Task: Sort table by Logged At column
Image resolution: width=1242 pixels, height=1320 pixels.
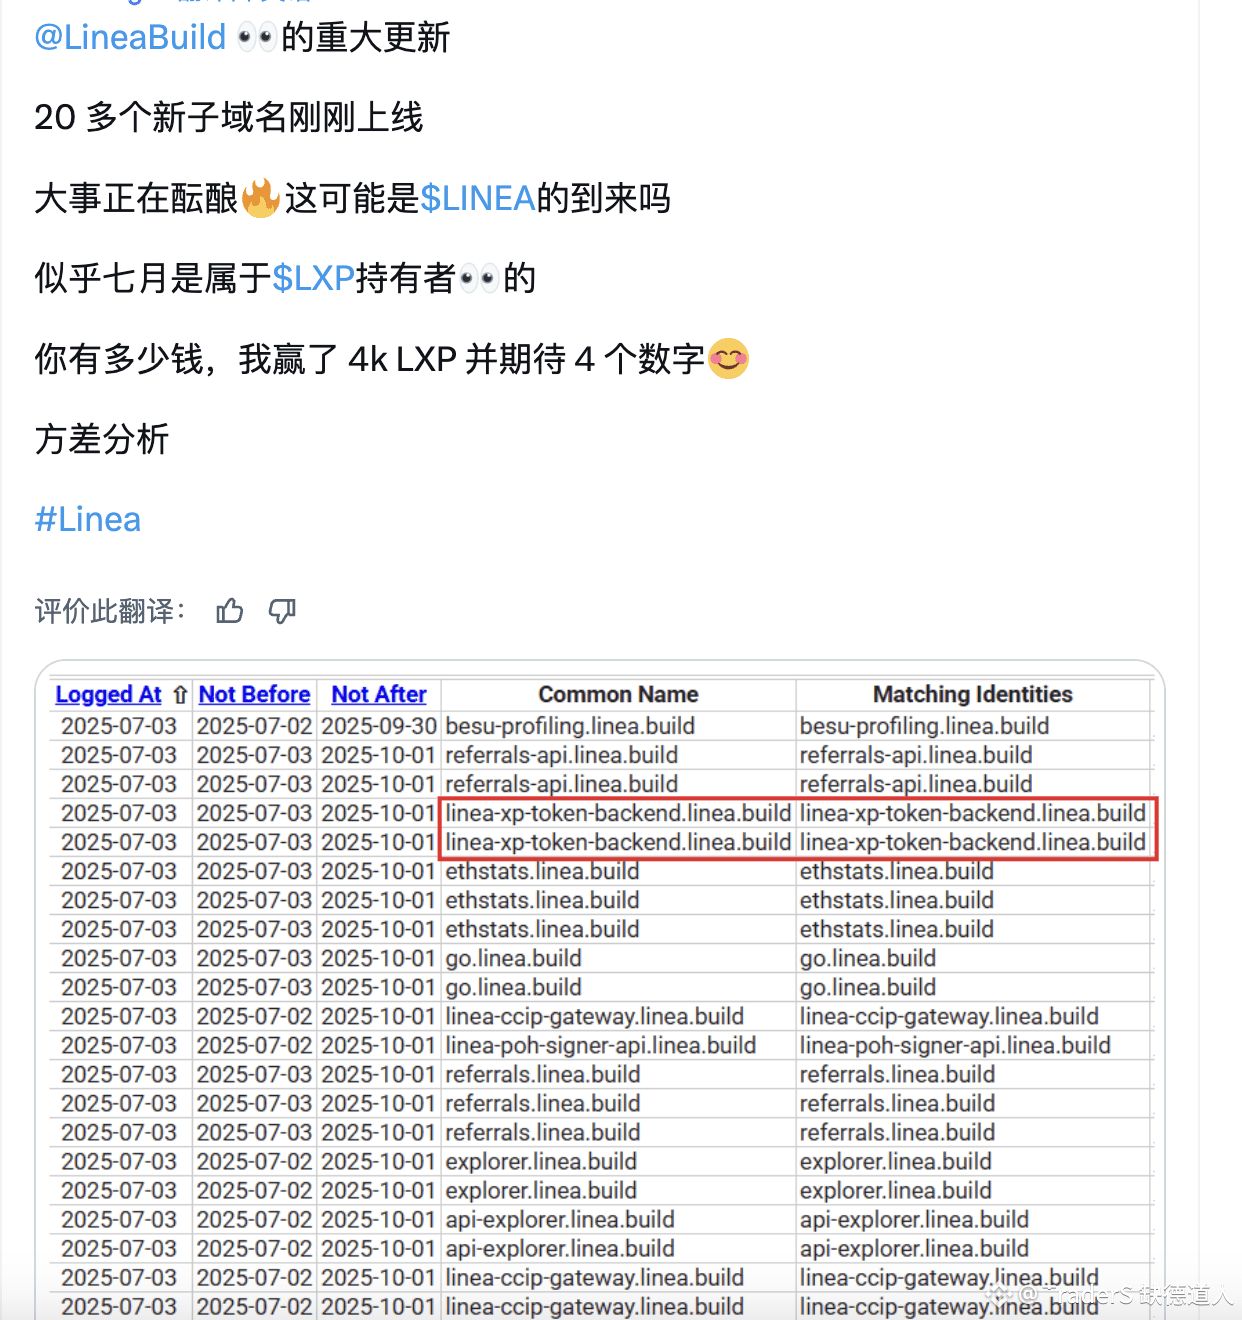Action: point(108,694)
